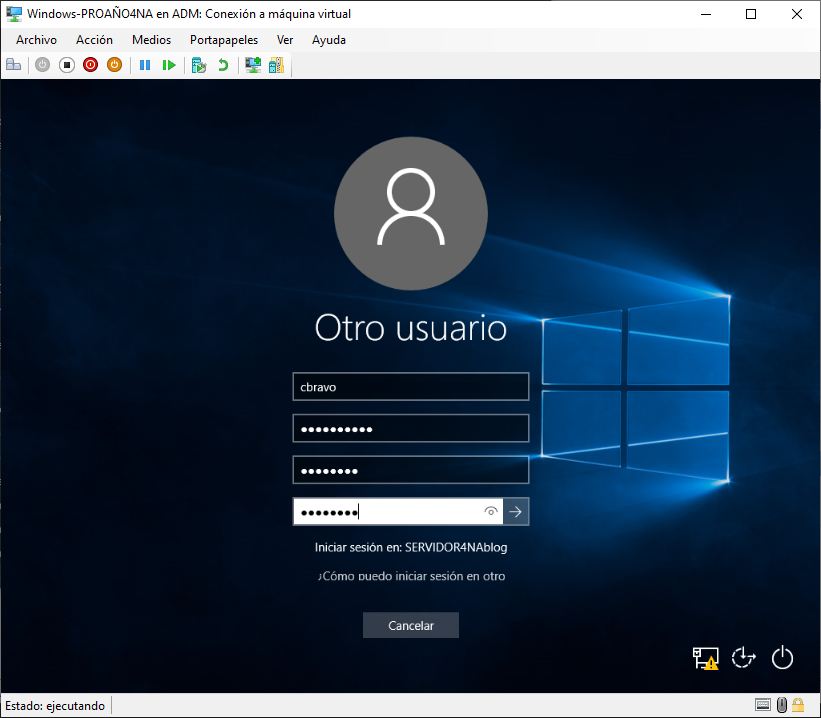
Task: Toggle enhanced session mode in the toolbar
Action: 252,64
